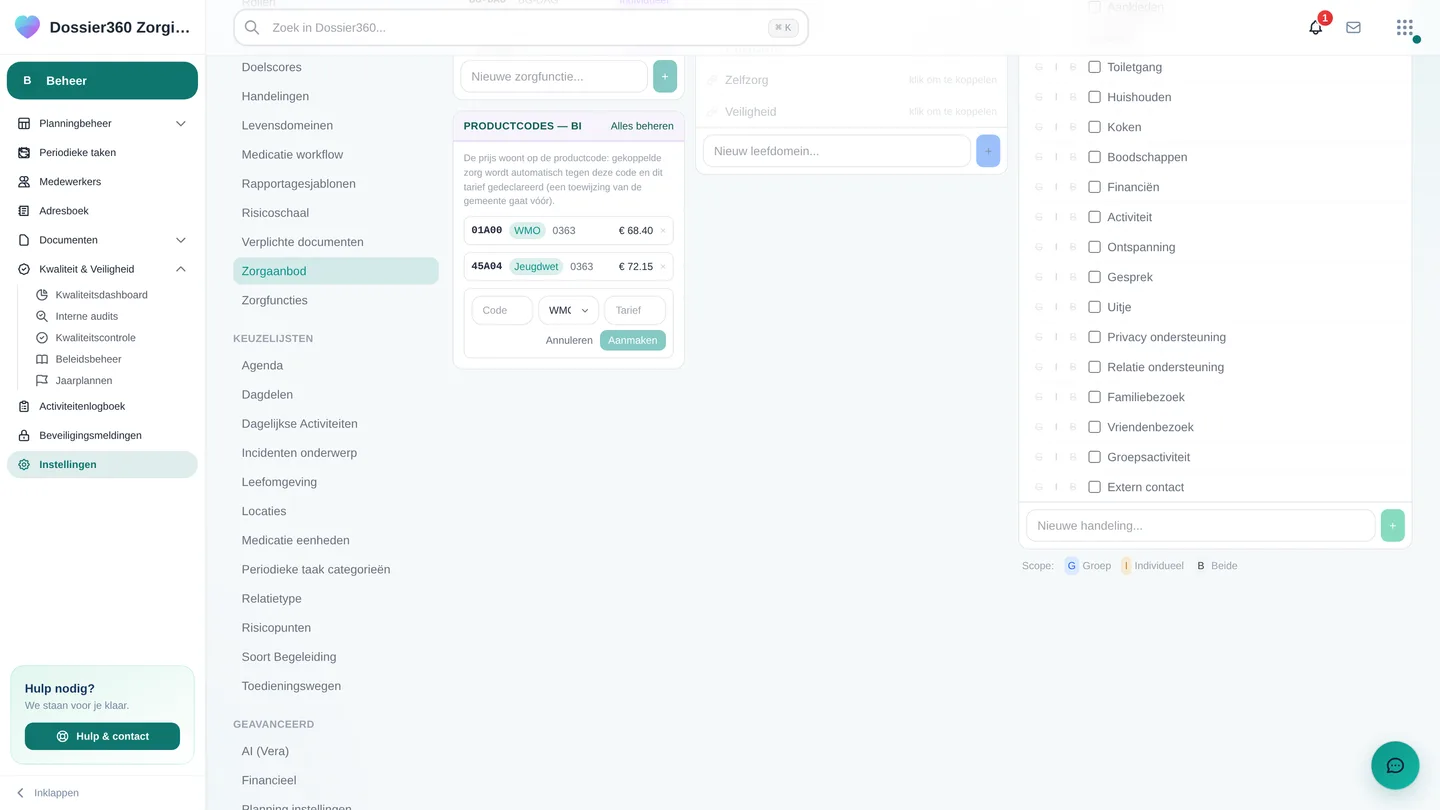Open the mail envelope icon
The width and height of the screenshot is (1440, 810).
[x=1353, y=28]
